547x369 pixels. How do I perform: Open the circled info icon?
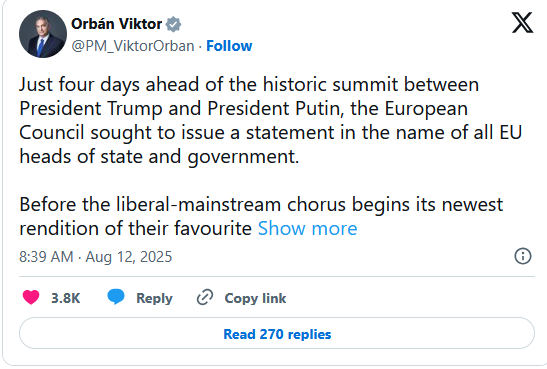523,256
